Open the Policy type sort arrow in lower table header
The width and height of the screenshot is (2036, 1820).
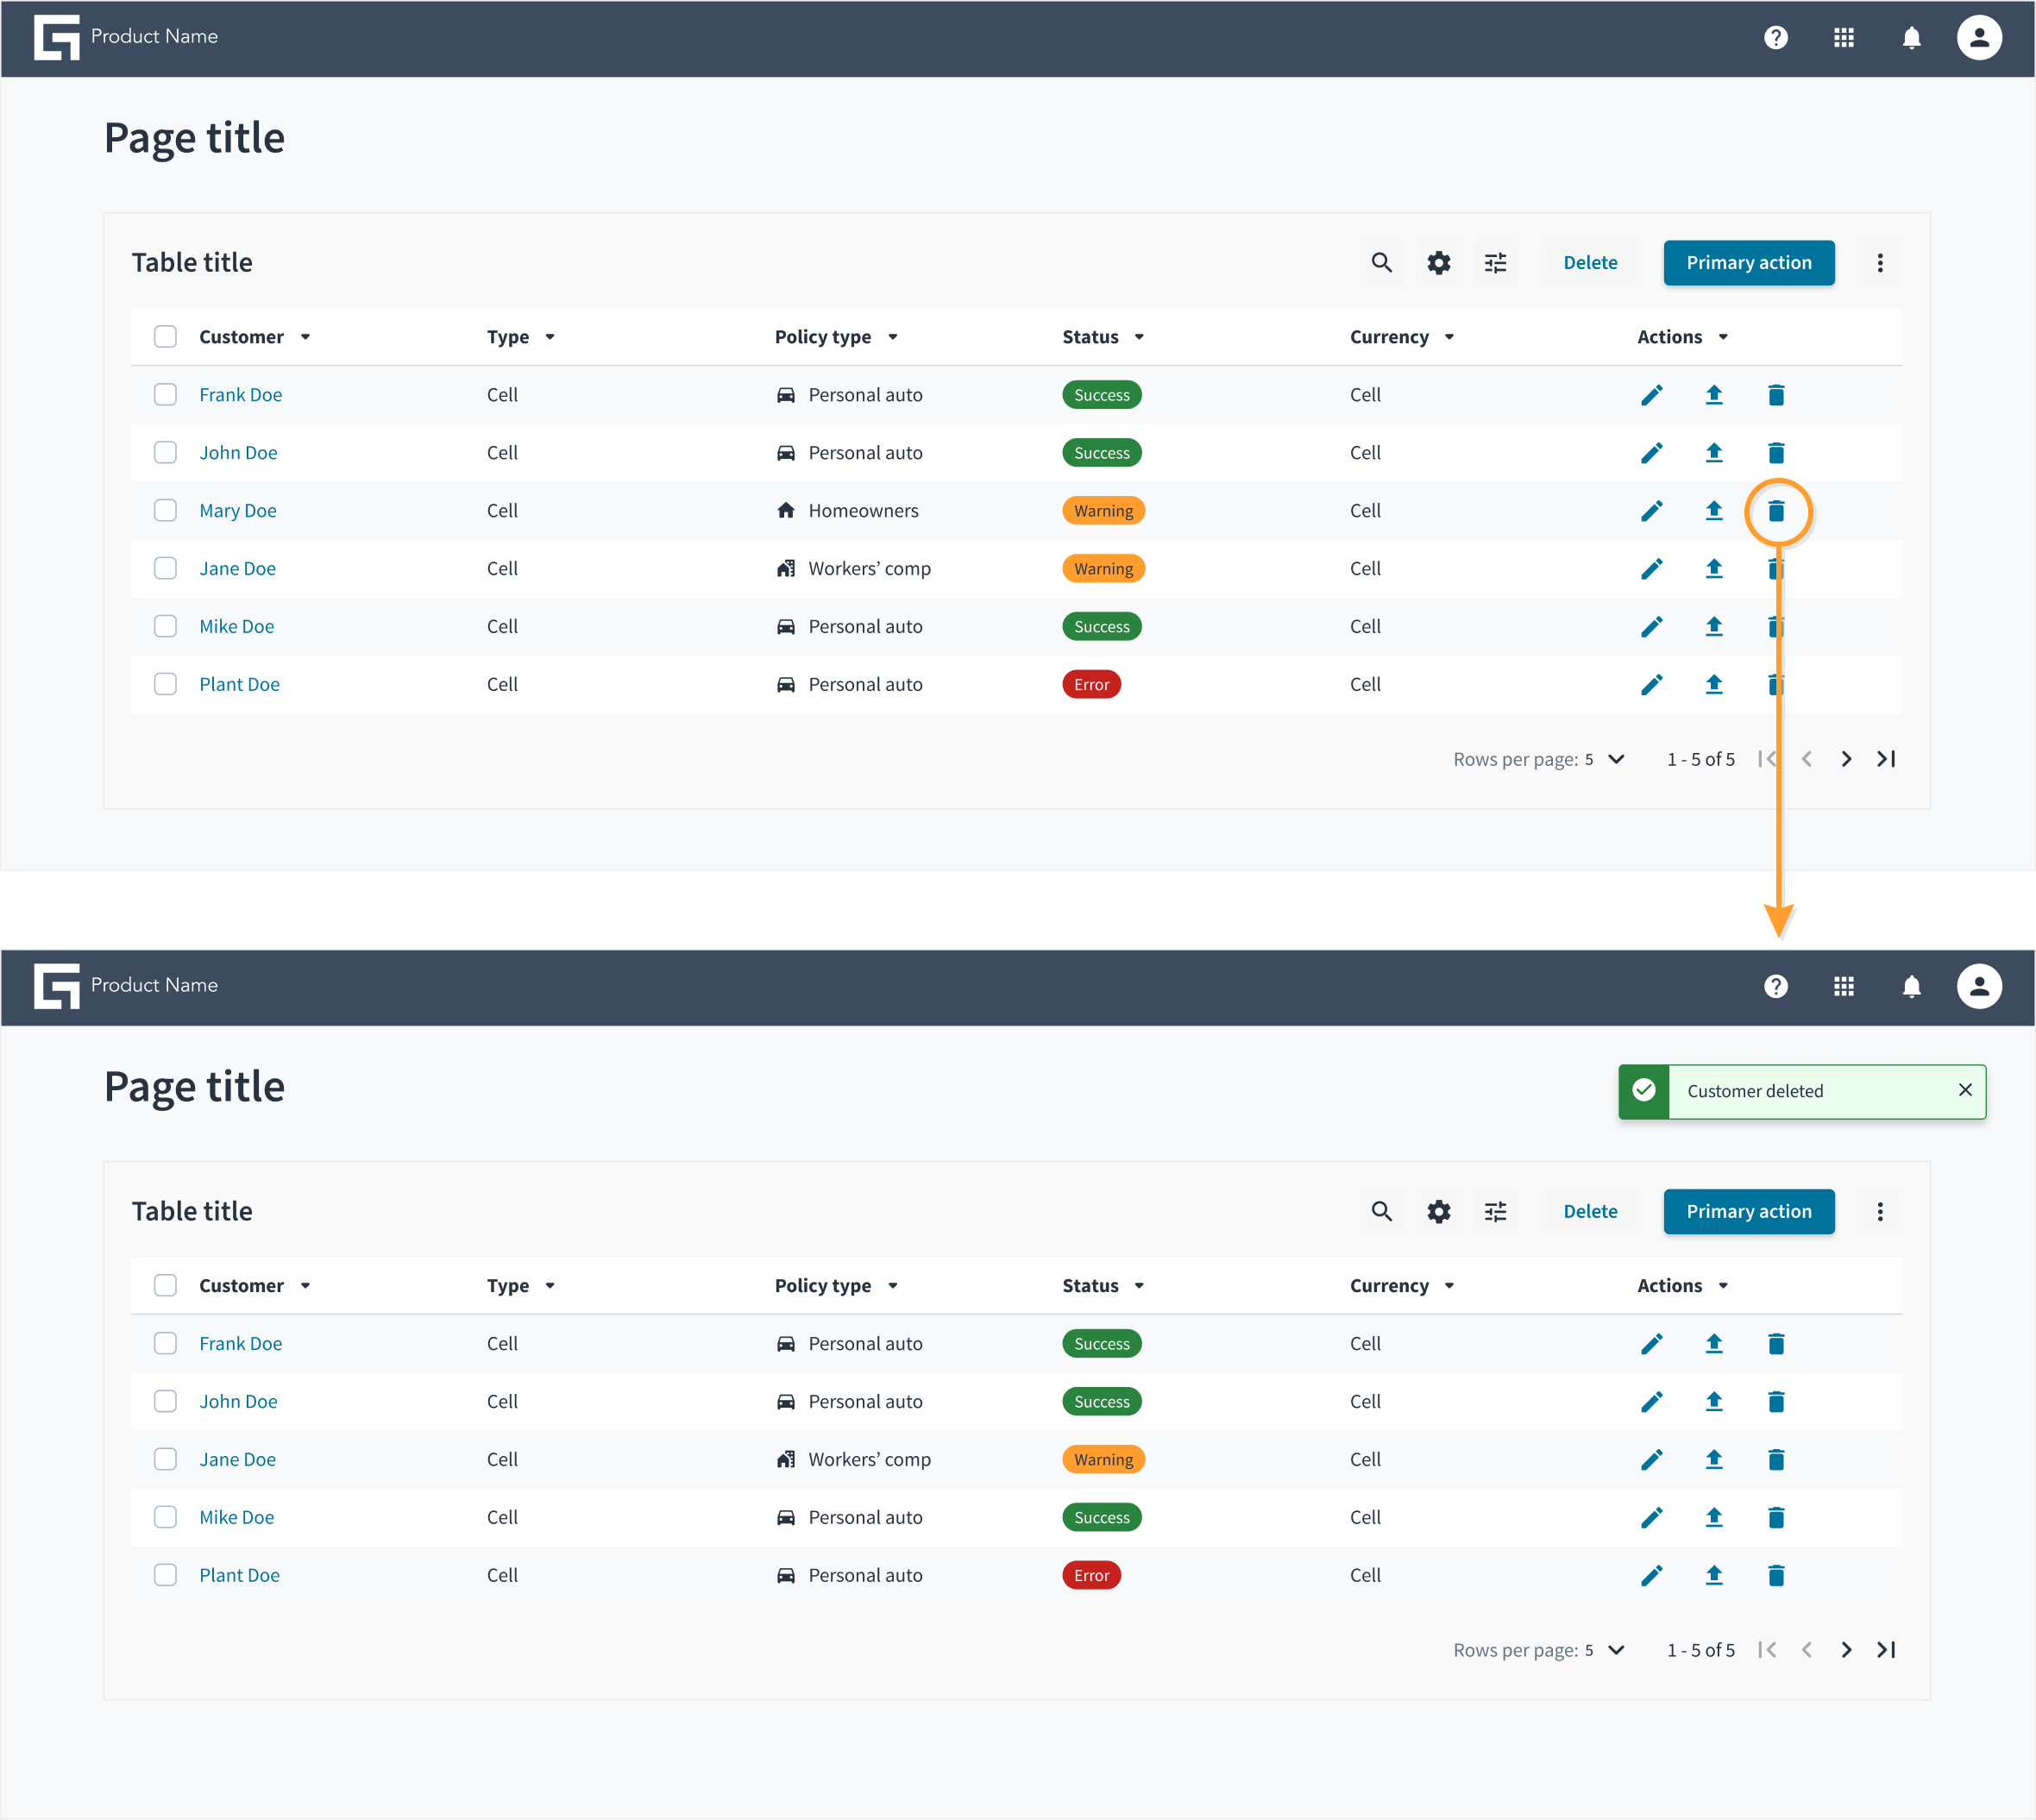click(x=892, y=1286)
